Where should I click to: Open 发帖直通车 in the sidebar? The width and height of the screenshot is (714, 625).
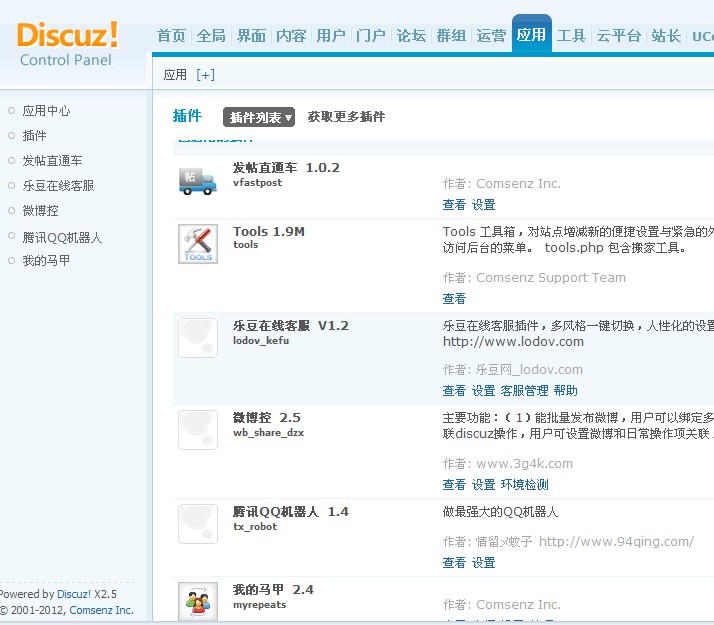pyautogui.click(x=52, y=161)
